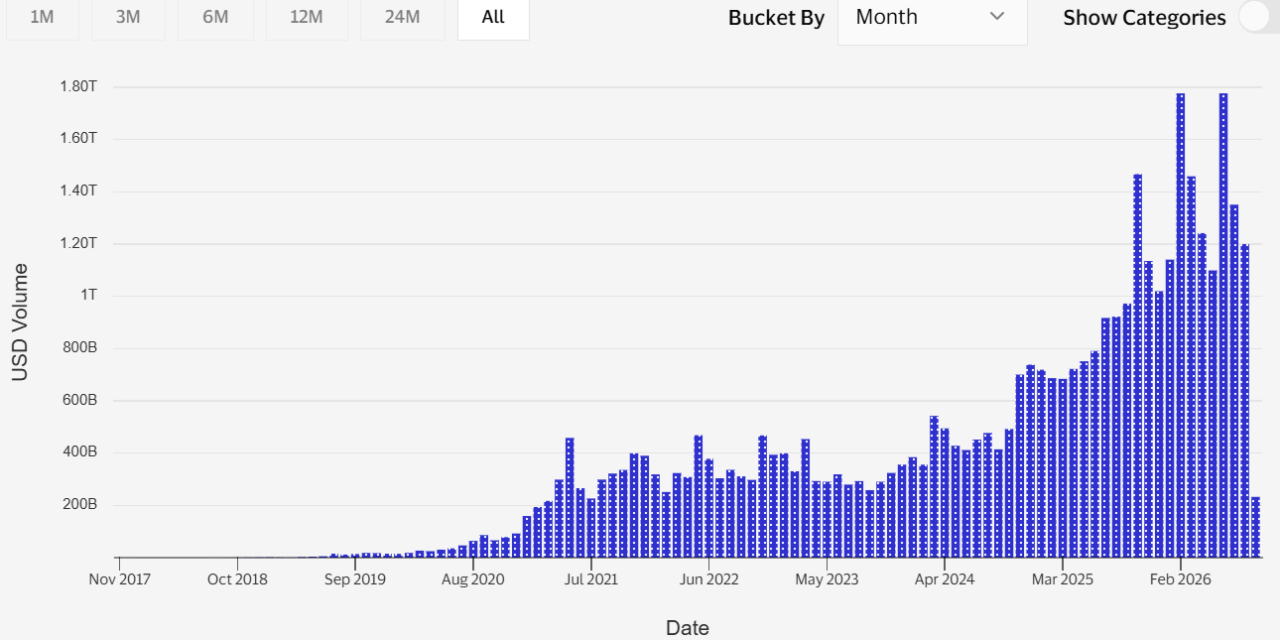
Task: Click the 1.60T y-axis label
Action: point(78,138)
